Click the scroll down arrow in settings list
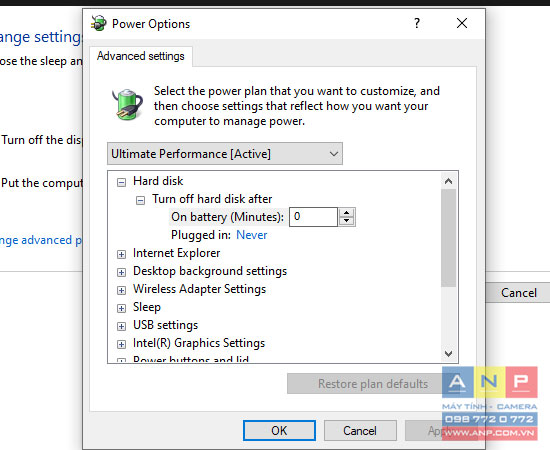The height and width of the screenshot is (450, 550). pos(448,353)
